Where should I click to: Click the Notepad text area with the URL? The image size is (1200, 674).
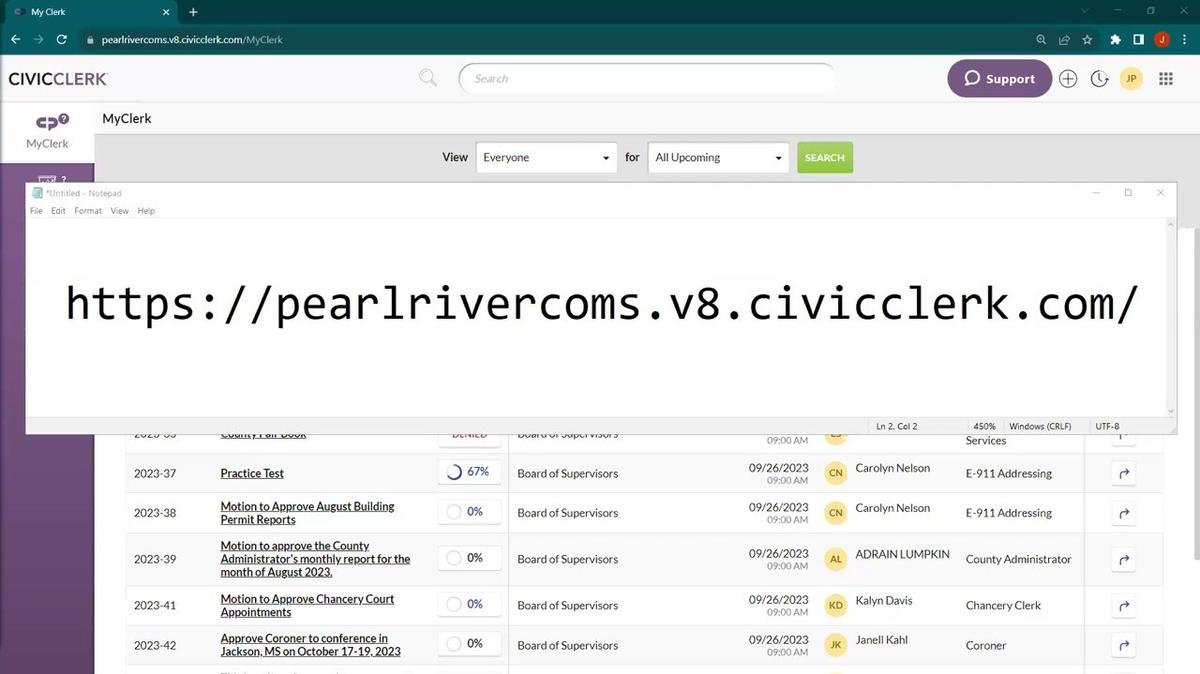597,317
